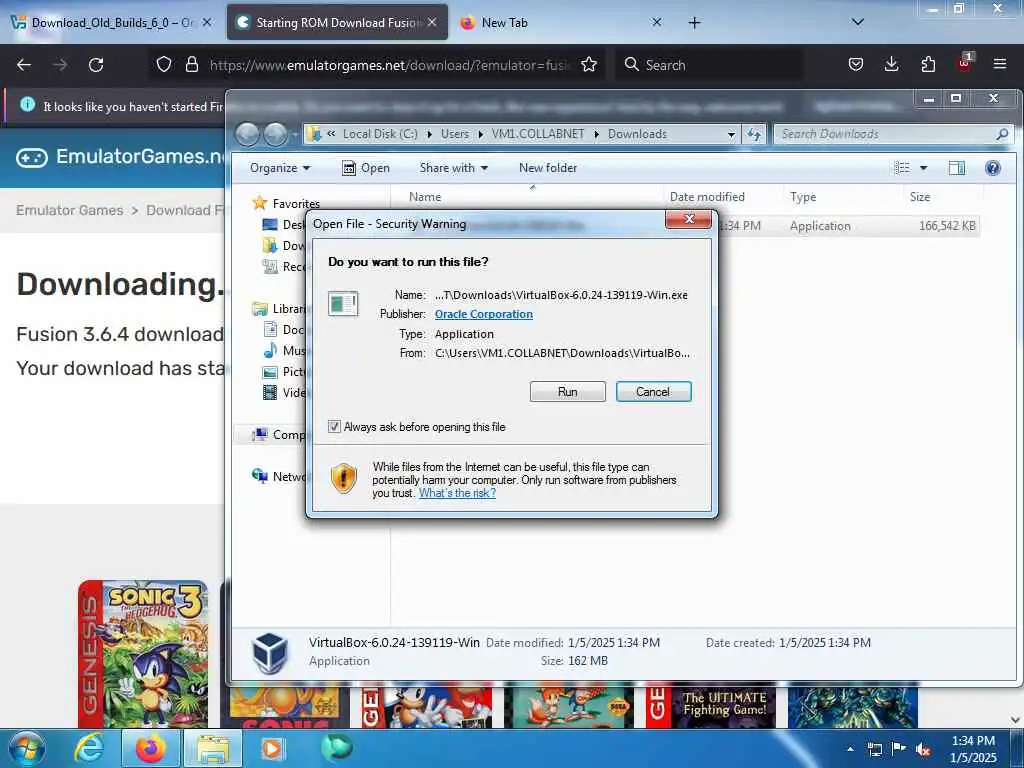
Task: Click the EmulatorGames.net logo
Action: (121, 157)
